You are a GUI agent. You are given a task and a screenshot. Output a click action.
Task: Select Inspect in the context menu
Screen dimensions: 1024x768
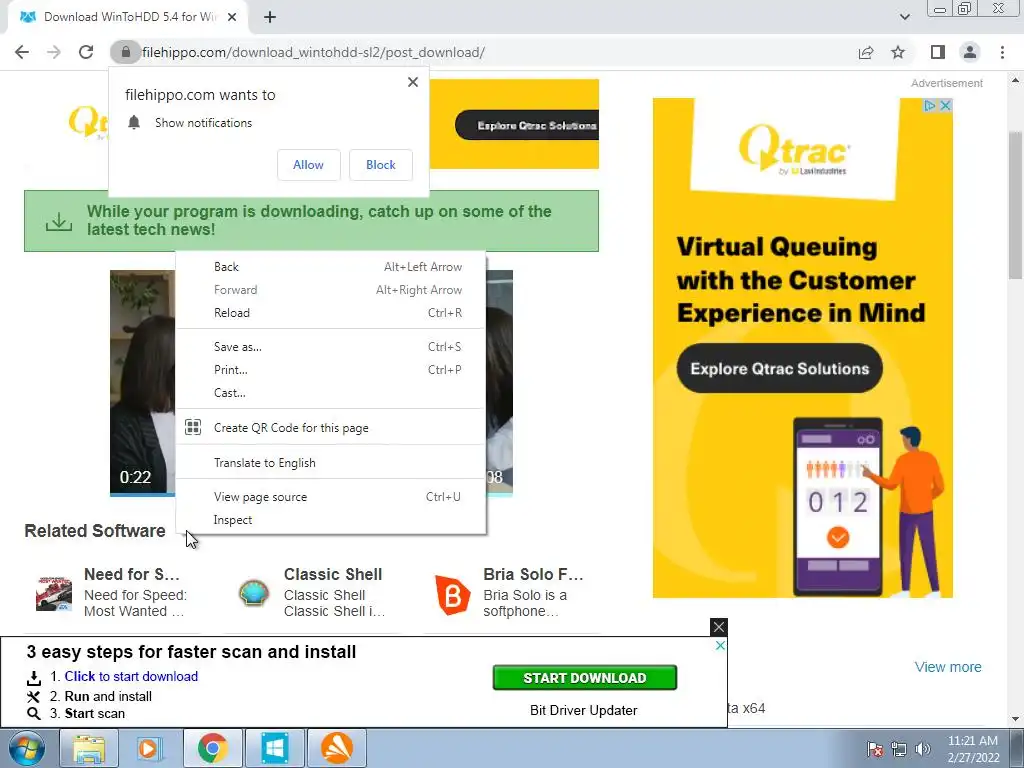(330, 520)
